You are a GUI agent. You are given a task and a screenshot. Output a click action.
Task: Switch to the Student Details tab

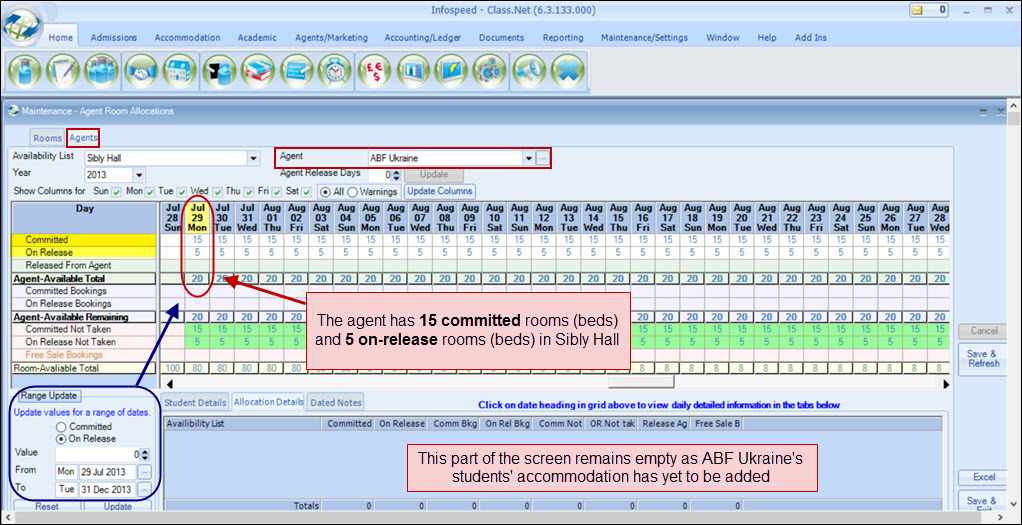194,402
